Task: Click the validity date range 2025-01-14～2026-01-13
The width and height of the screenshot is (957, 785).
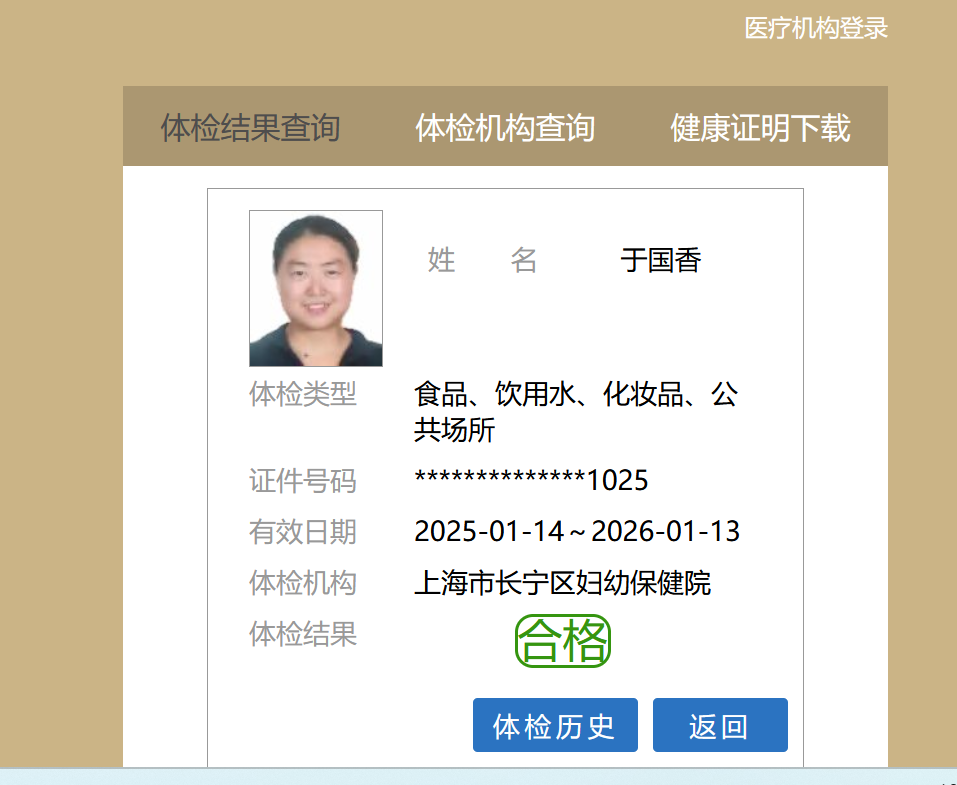Action: [x=577, y=532]
